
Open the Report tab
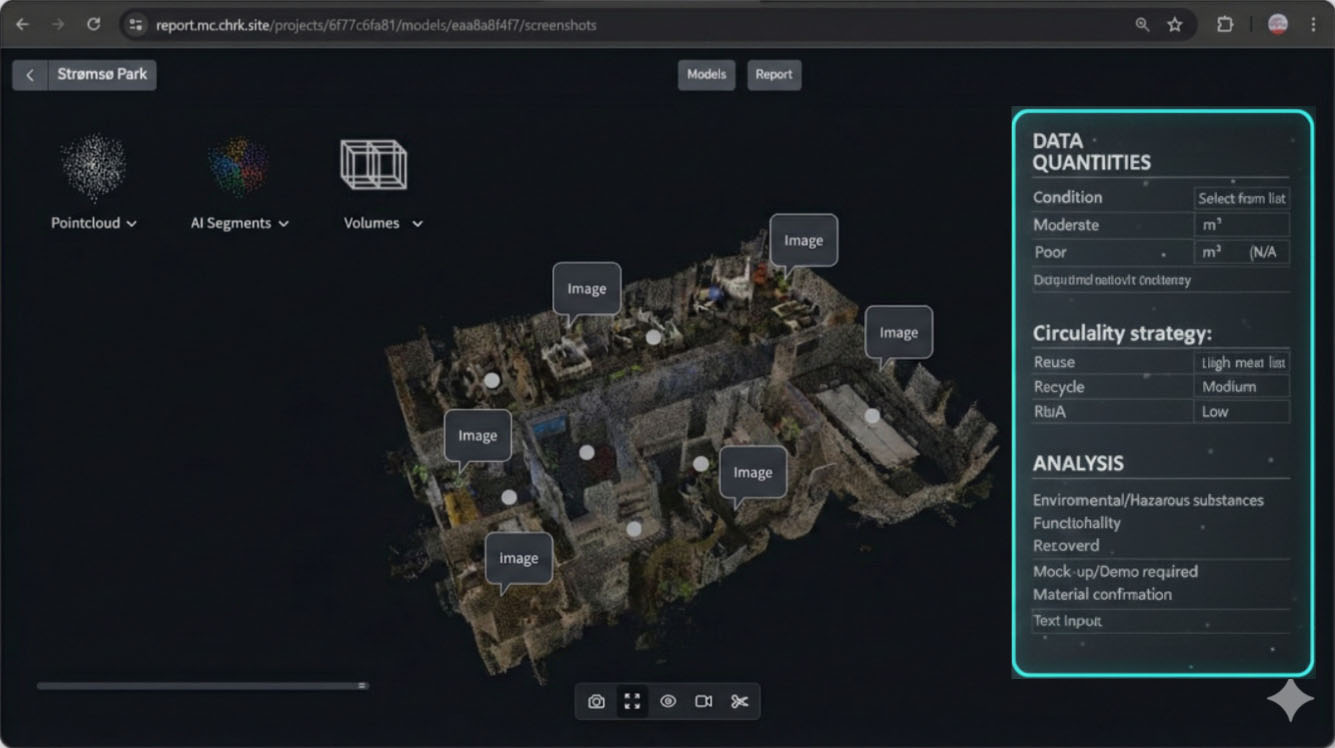(774, 75)
